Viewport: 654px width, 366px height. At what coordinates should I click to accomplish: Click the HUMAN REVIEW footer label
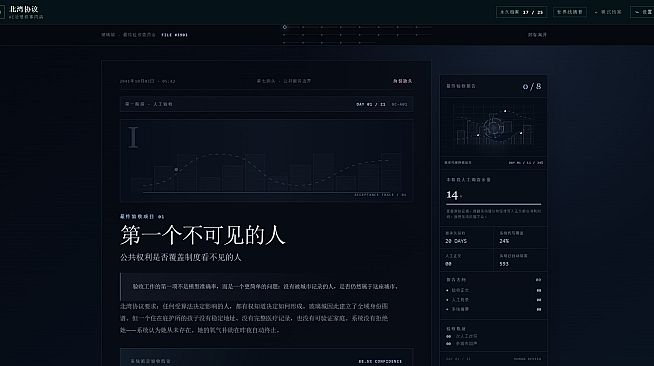[528, 358]
